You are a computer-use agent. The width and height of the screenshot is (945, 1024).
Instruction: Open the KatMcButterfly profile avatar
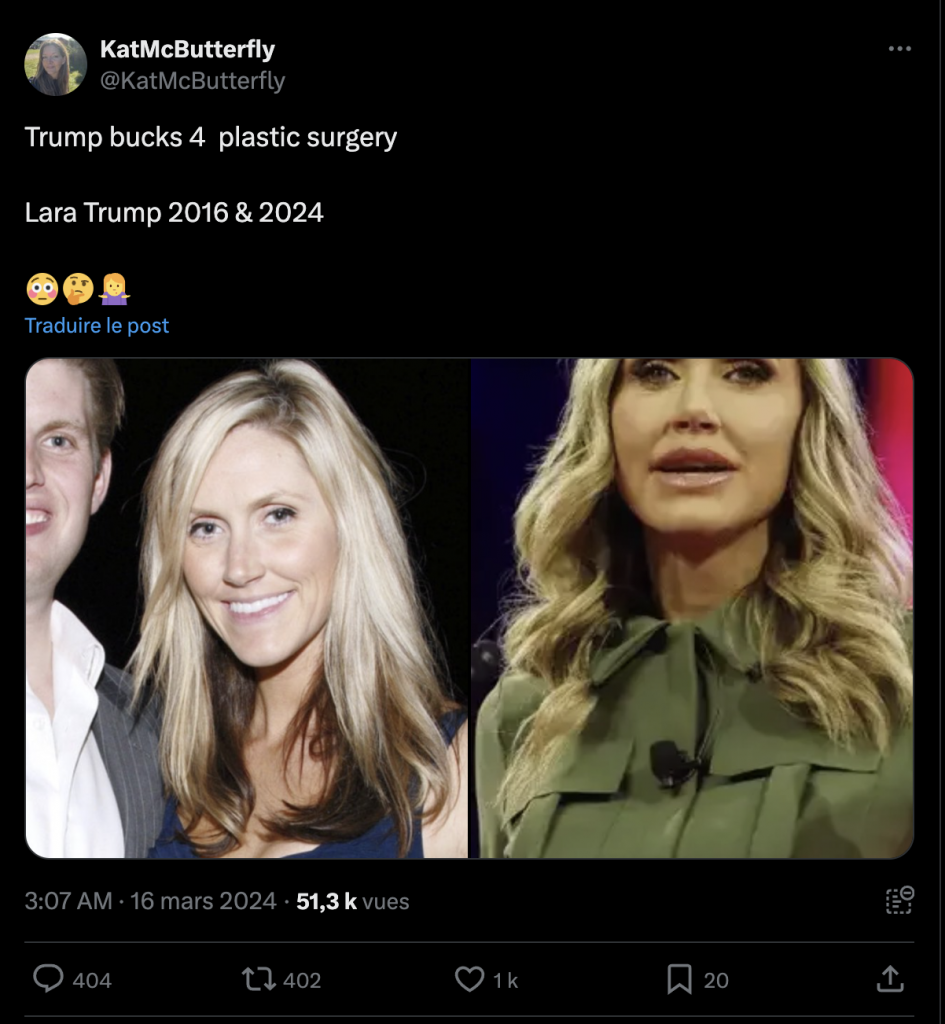[56, 64]
